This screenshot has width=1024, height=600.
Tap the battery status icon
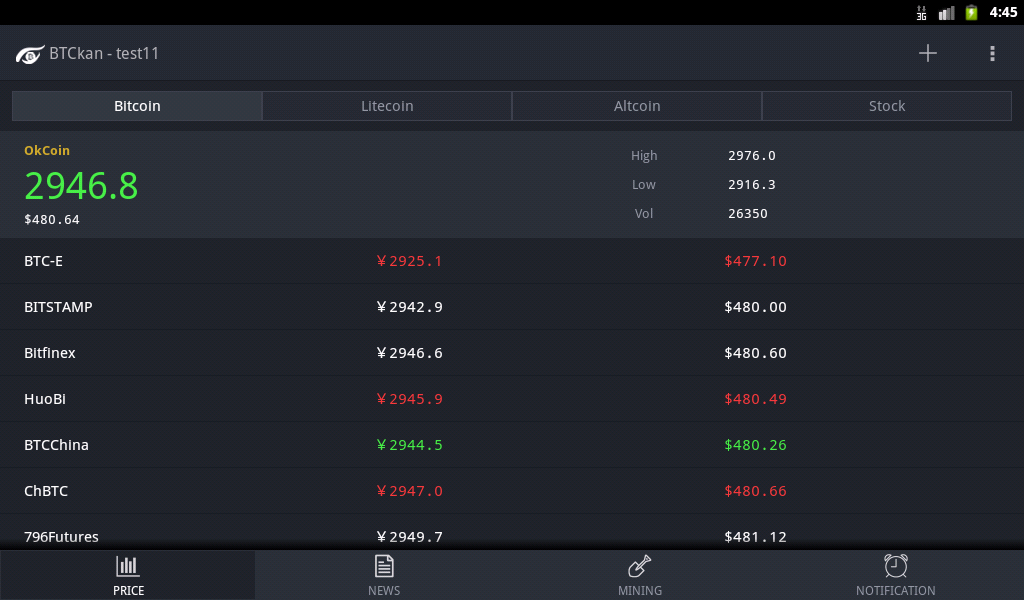(x=971, y=12)
